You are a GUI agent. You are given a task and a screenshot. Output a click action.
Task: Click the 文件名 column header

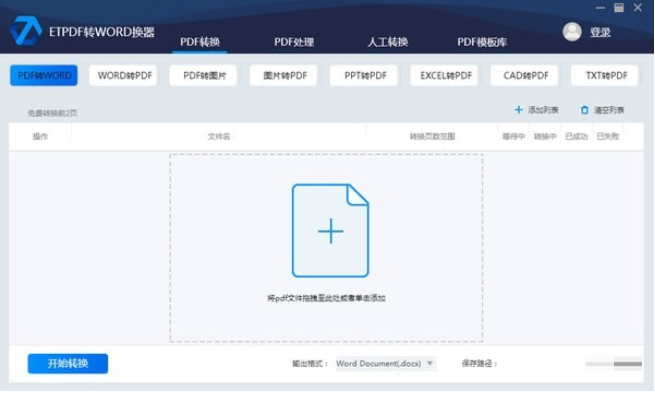click(x=219, y=137)
